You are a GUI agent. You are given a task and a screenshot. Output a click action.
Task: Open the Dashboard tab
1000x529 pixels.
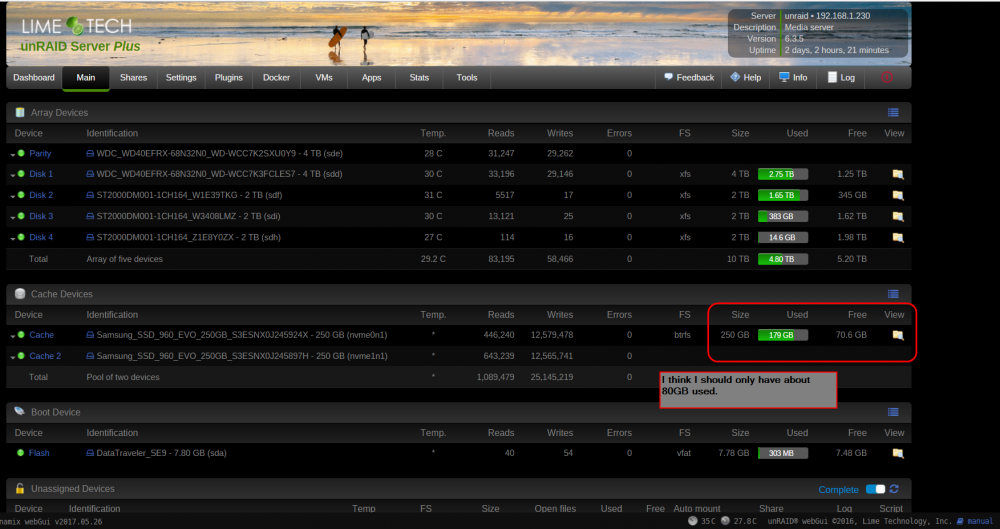[x=34, y=77]
